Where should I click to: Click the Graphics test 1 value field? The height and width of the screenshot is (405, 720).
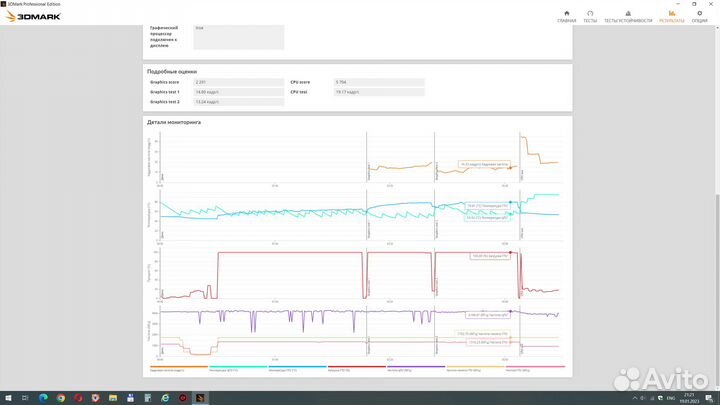(239, 92)
